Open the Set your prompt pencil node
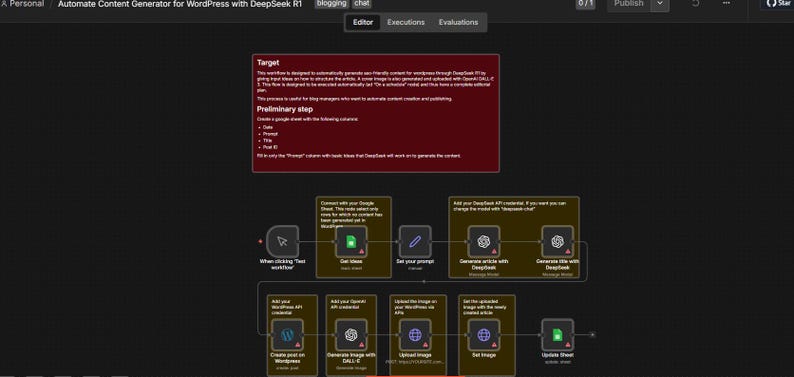 415,241
